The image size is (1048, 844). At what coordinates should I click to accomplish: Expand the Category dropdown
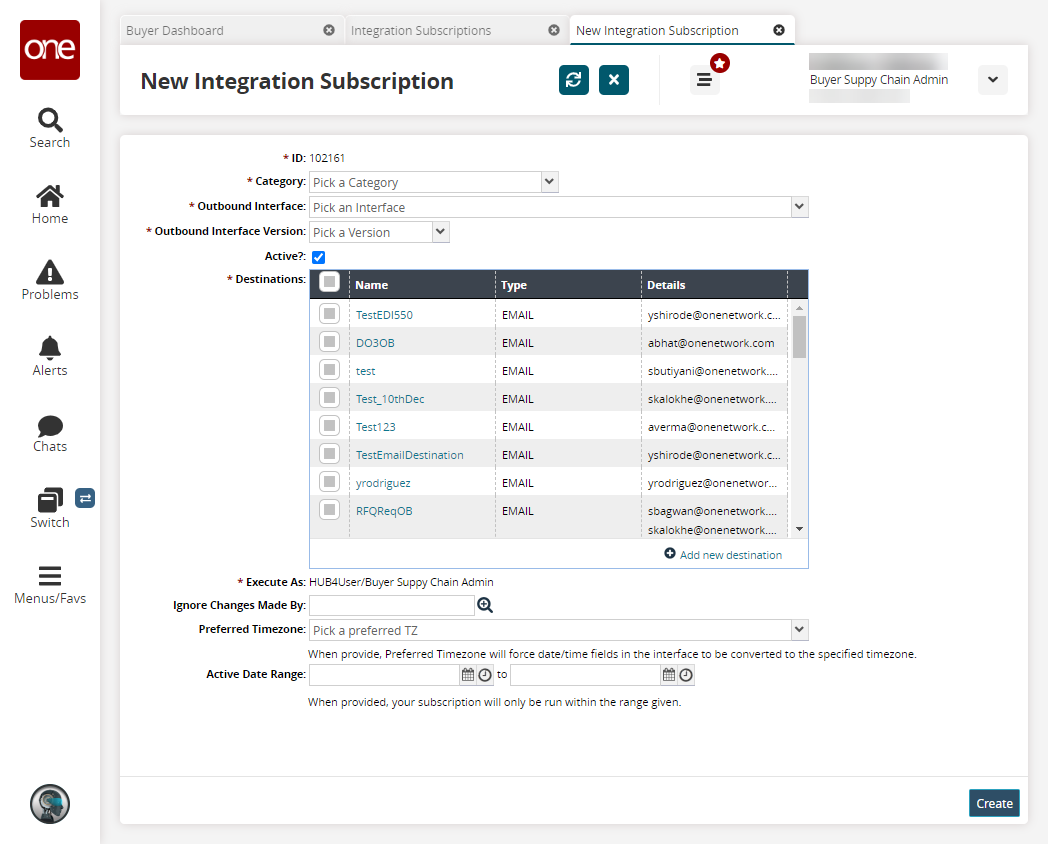(x=549, y=182)
